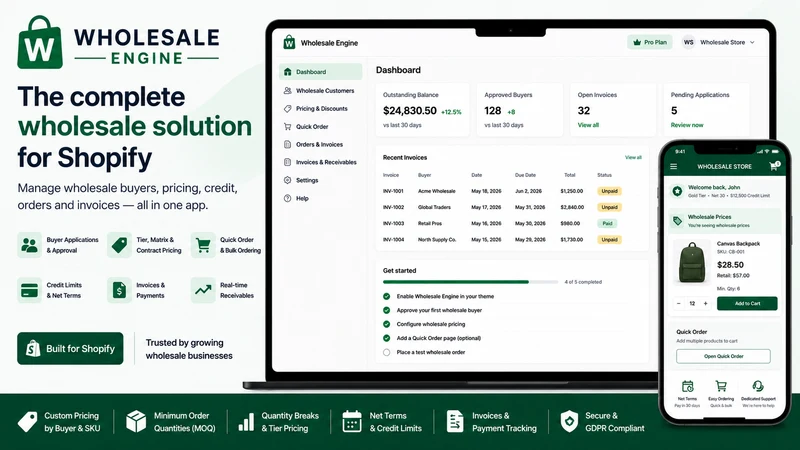The image size is (800, 450).
Task: Toggle Enable Wholesale Engine in your theme check
Action: point(387,296)
